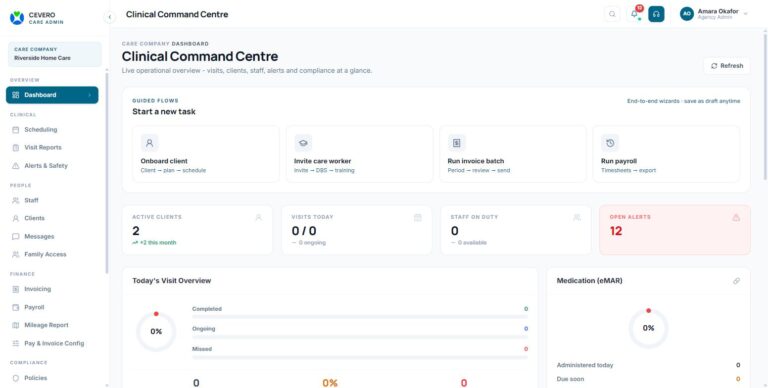The image size is (768, 388).
Task: Open the Active Clients stat card
Action: click(197, 230)
